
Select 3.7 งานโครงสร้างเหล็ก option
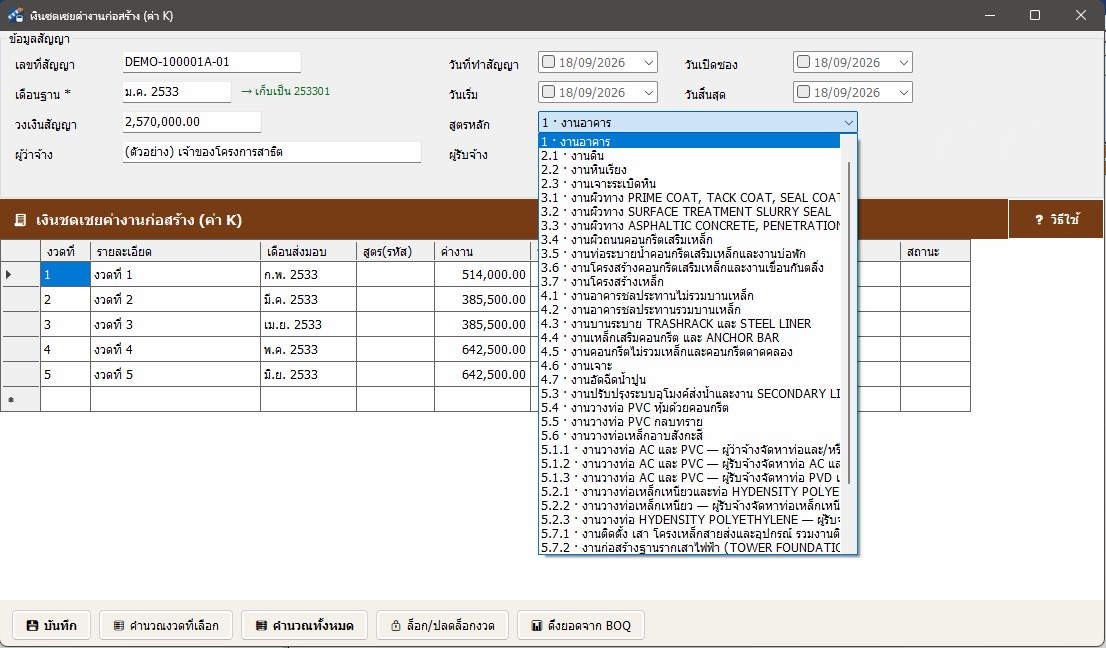(x=690, y=282)
